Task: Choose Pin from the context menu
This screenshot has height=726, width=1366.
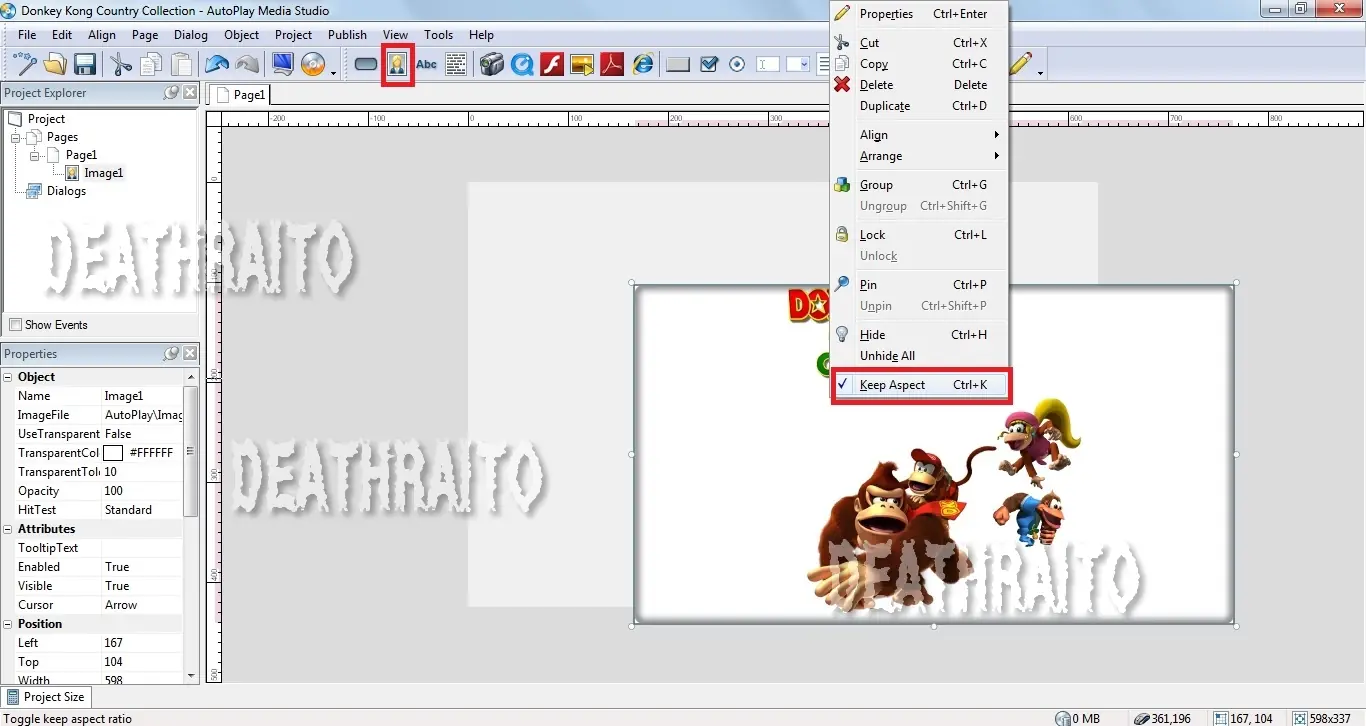Action: coord(920,285)
